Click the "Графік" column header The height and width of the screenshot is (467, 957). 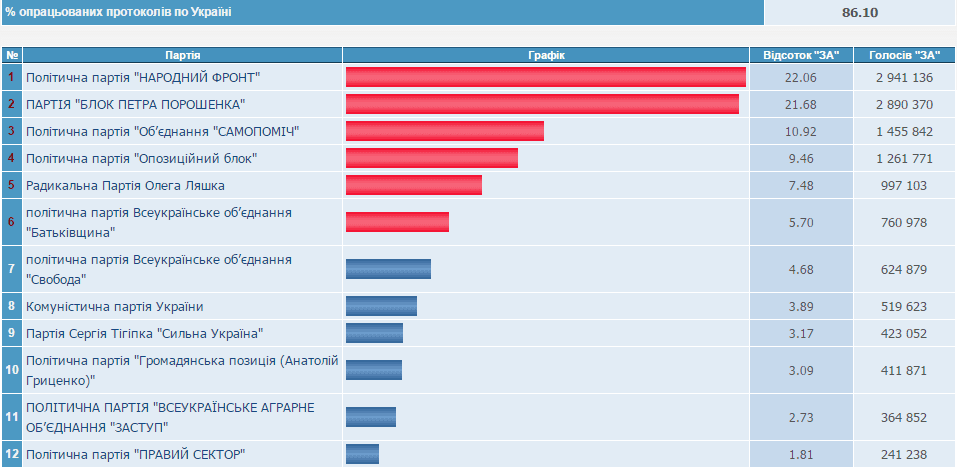tap(546, 56)
